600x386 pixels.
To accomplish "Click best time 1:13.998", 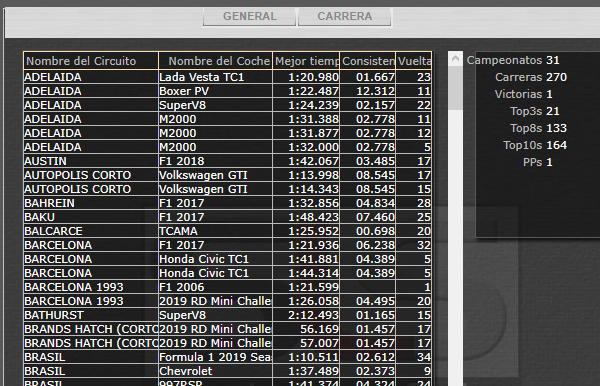I will 306,175.
